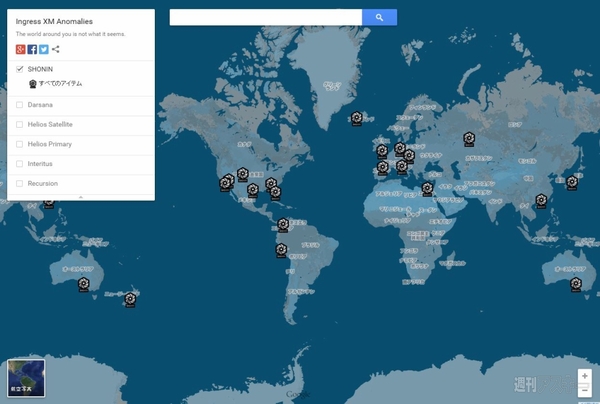
Task: Open the Texas anomaly marker
Action: click(x=253, y=190)
